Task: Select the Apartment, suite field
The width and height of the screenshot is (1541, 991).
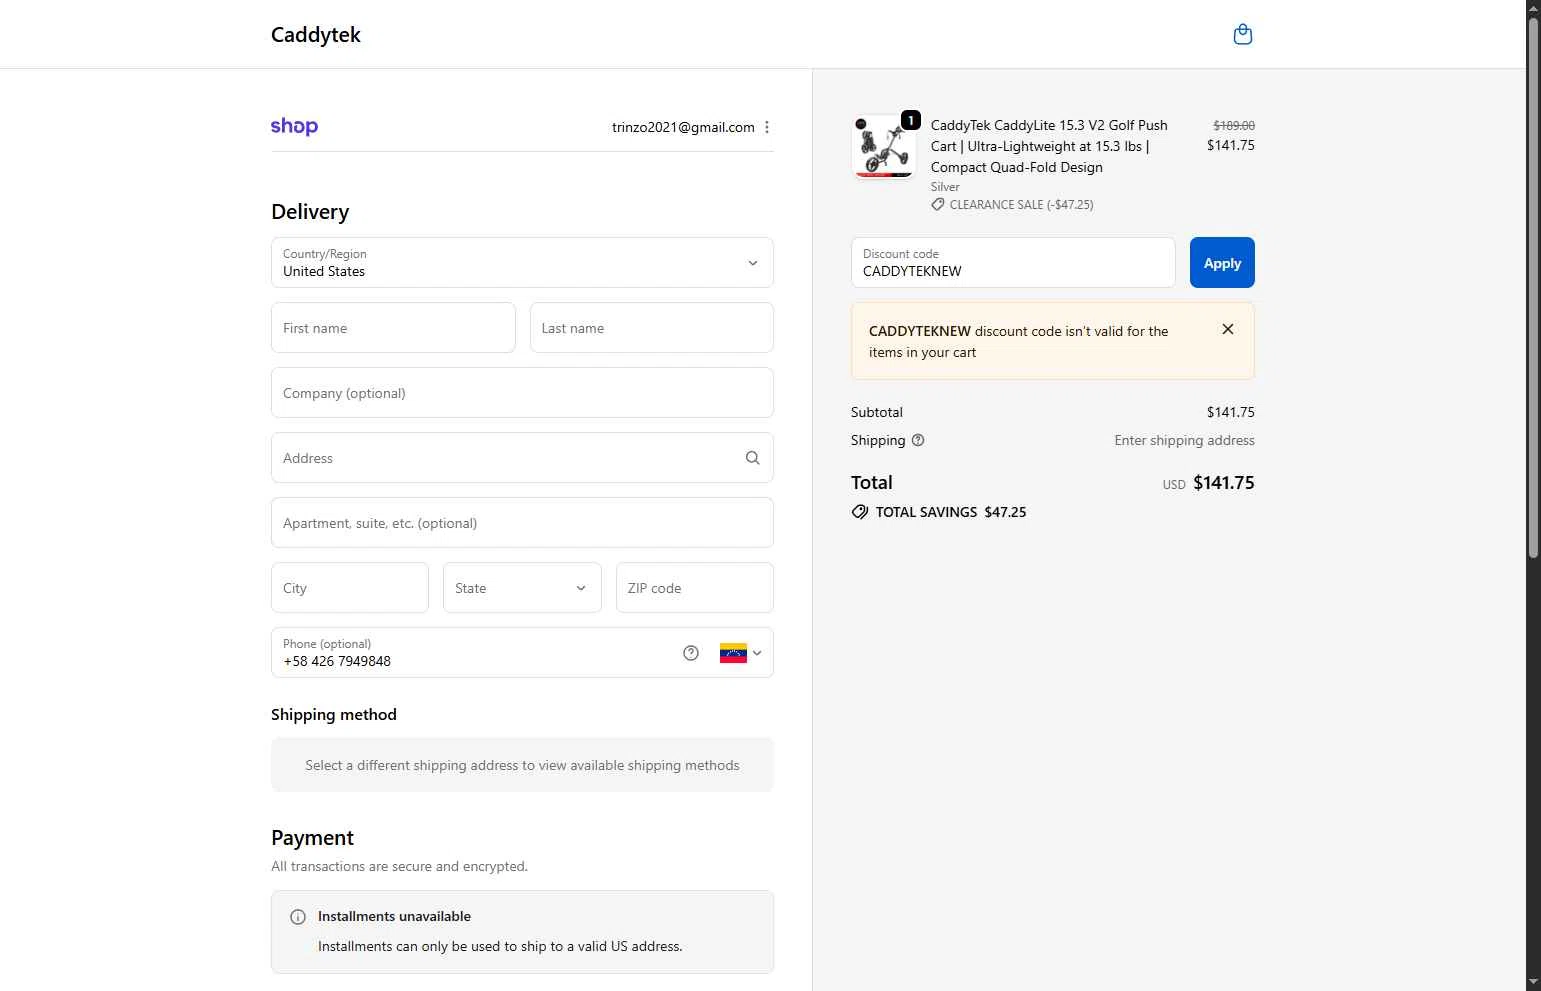Action: click(x=522, y=523)
